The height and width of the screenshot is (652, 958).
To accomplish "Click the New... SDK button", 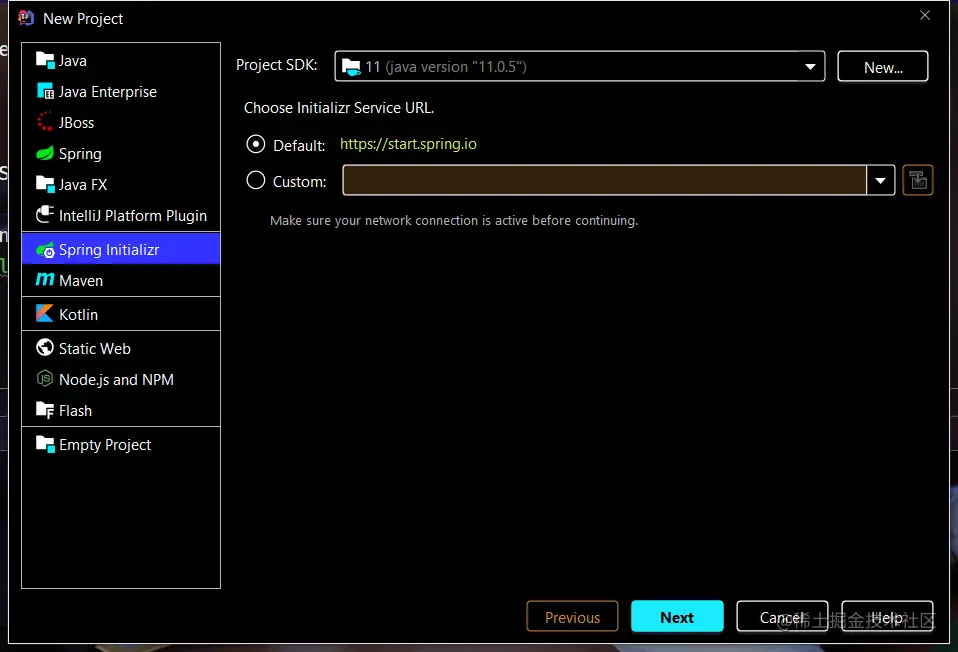I will click(x=883, y=67).
